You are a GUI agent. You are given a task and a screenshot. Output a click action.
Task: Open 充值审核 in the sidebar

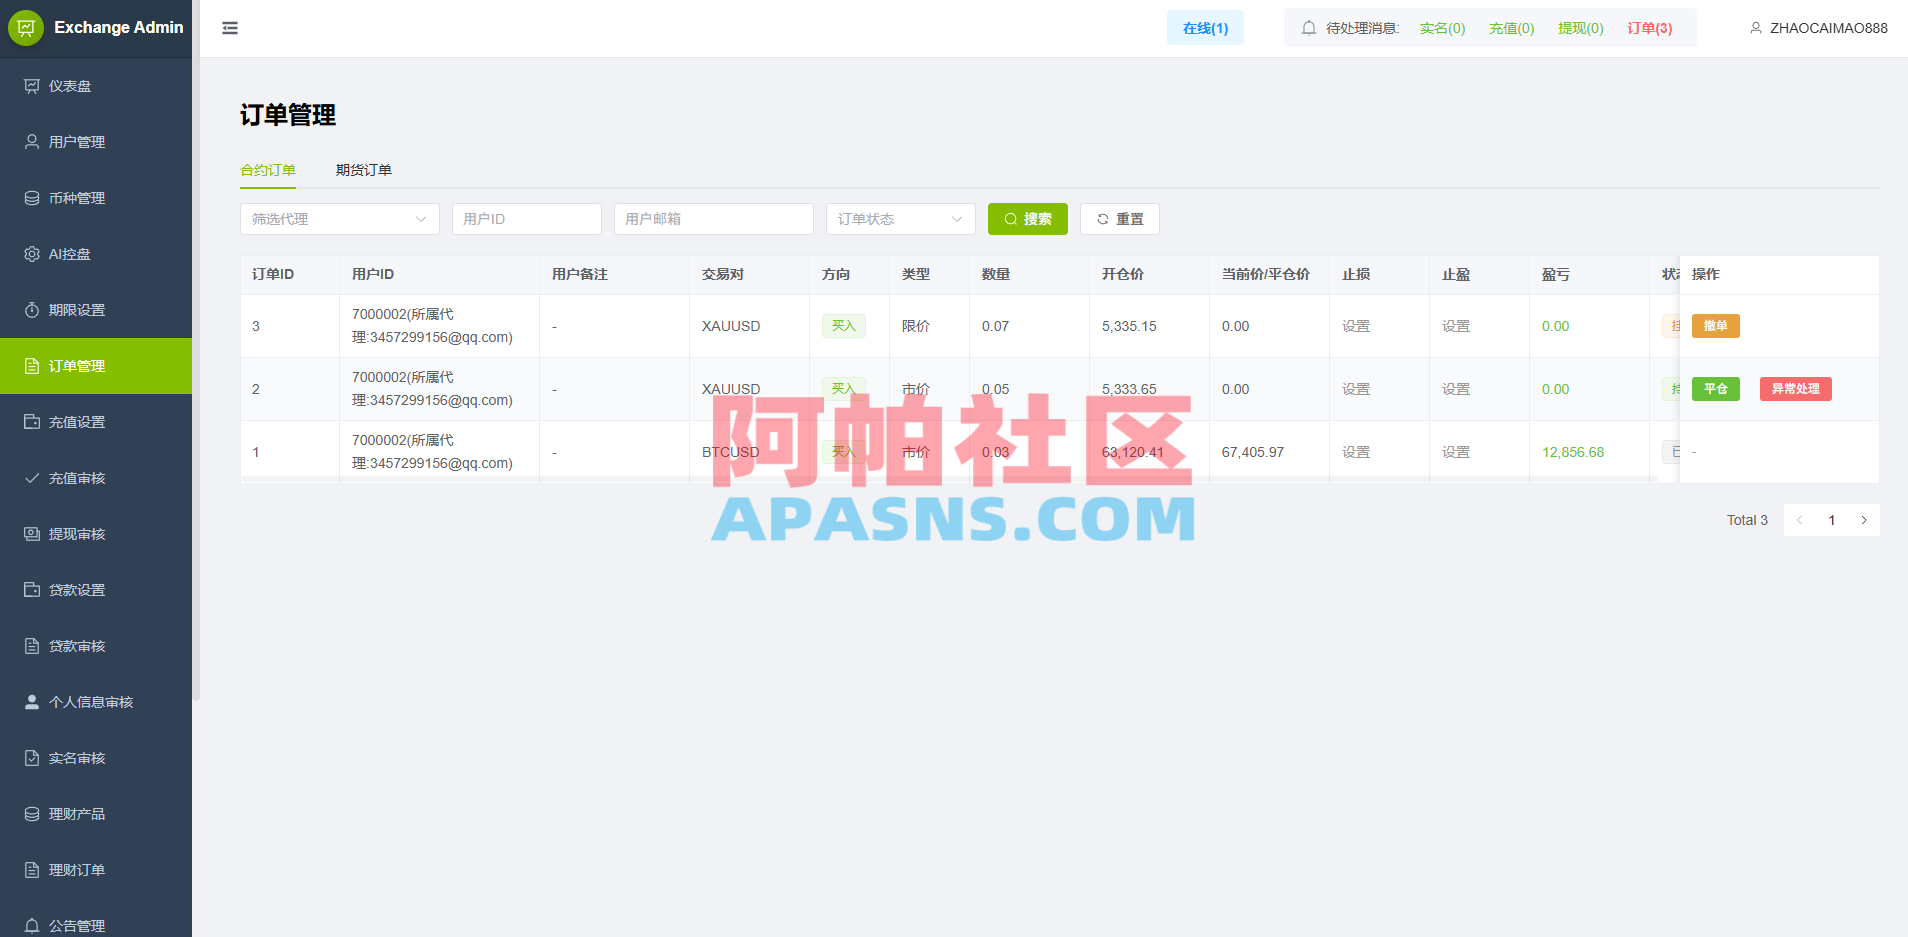click(96, 478)
